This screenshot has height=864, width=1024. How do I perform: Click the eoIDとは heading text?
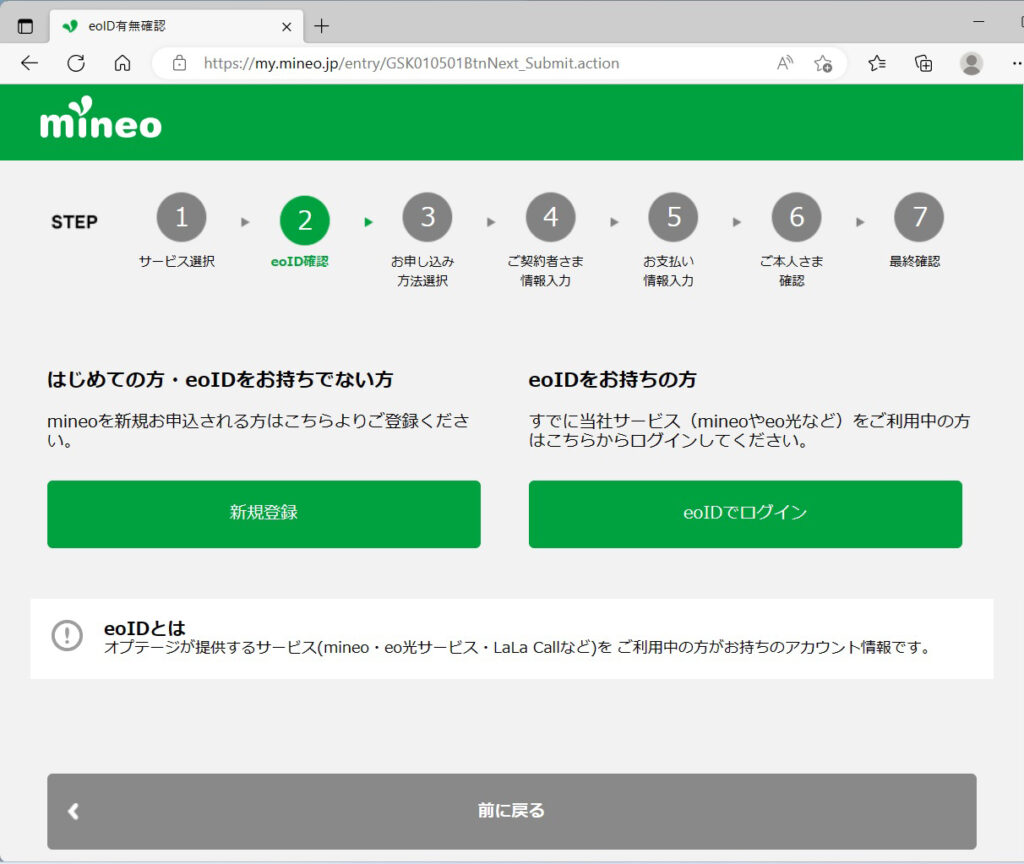click(x=145, y=628)
